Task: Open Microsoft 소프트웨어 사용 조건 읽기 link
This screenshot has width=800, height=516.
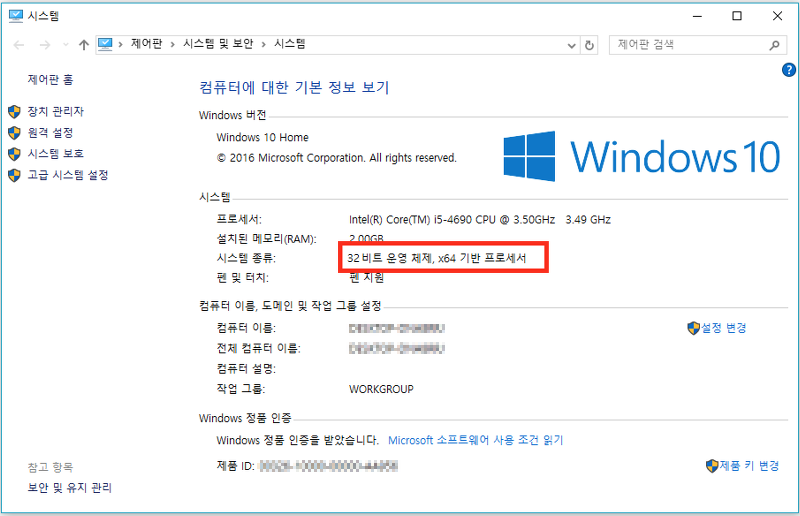Action: click(x=476, y=440)
